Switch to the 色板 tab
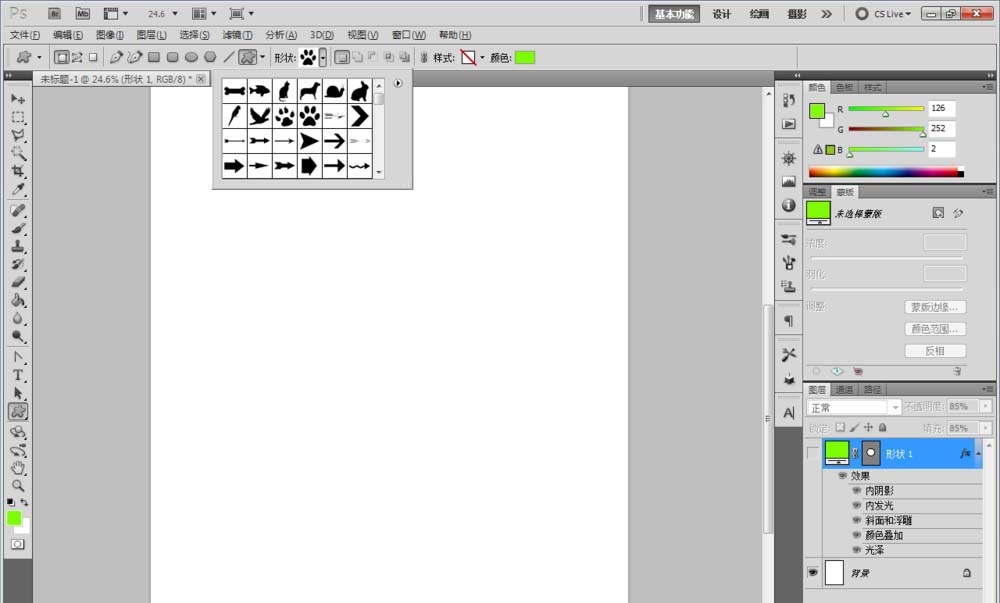 point(844,87)
